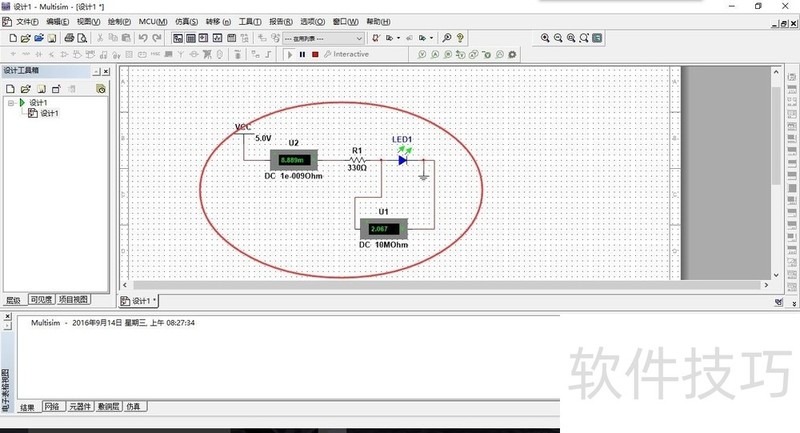Toggle the design toolbox view icon
The width and height of the screenshot is (800, 433).
pos(178,38)
